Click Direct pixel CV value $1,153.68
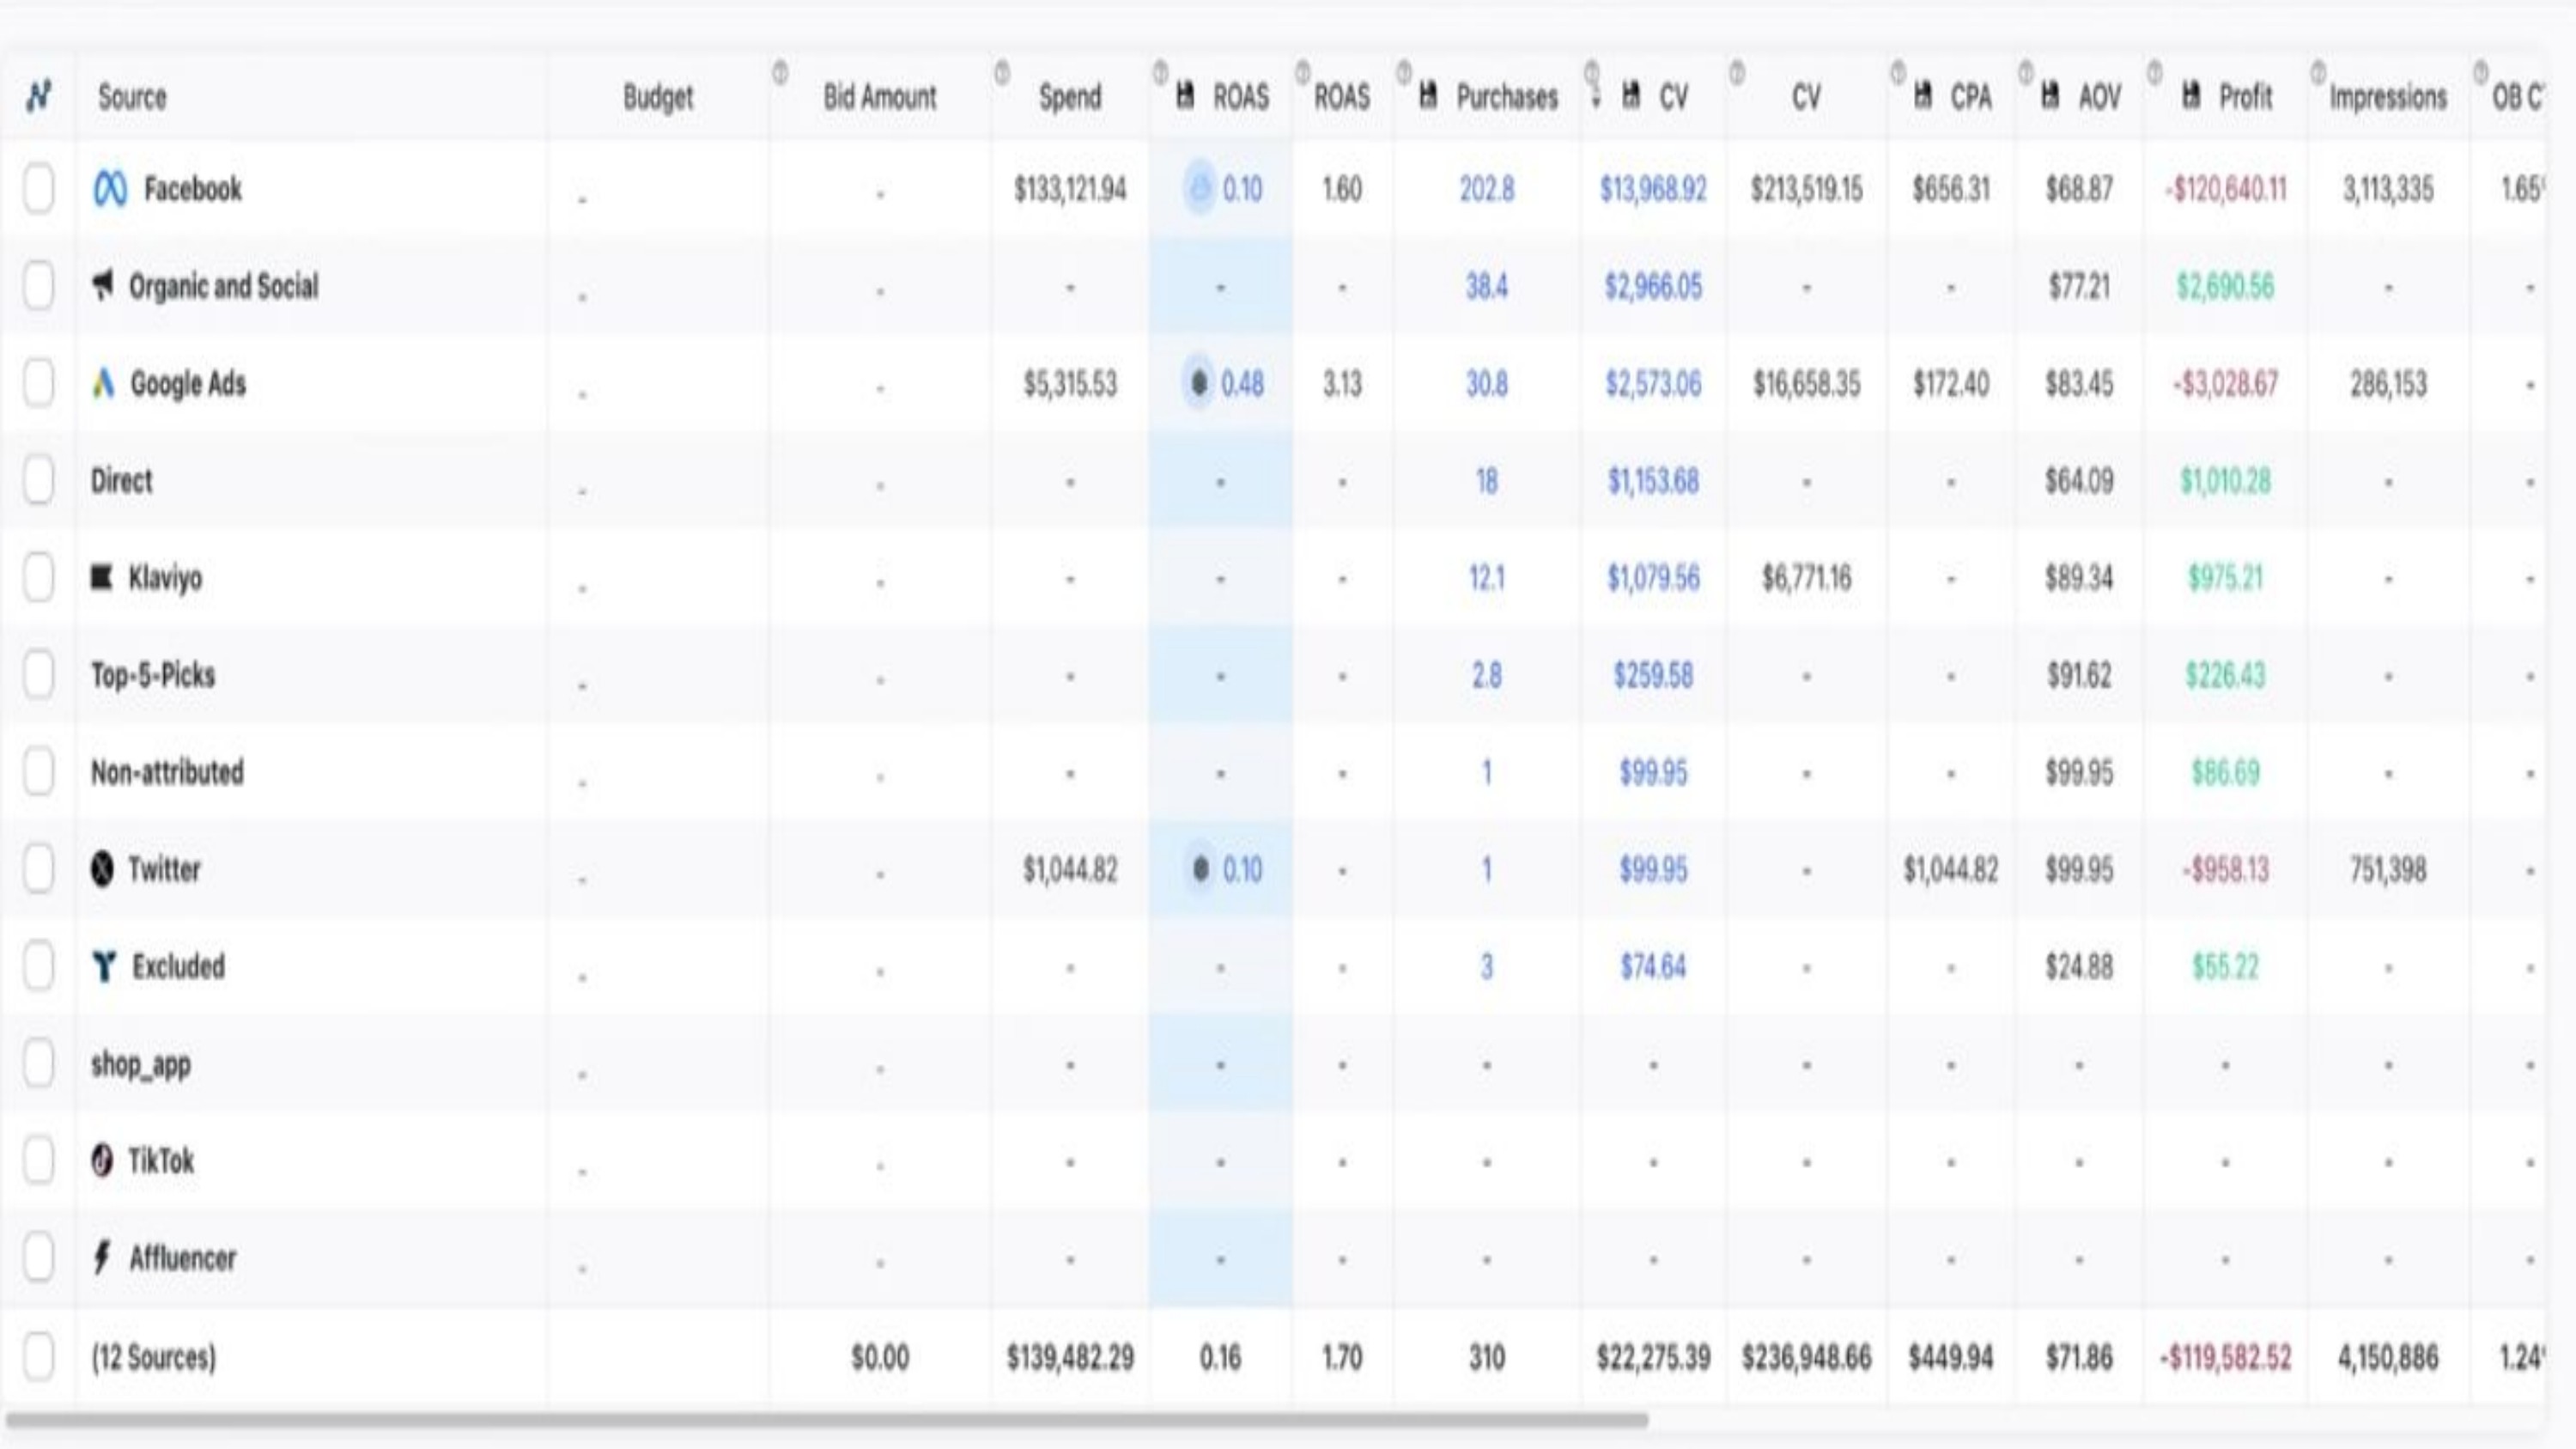Image resolution: width=2576 pixels, height=1449 pixels. tap(1653, 481)
